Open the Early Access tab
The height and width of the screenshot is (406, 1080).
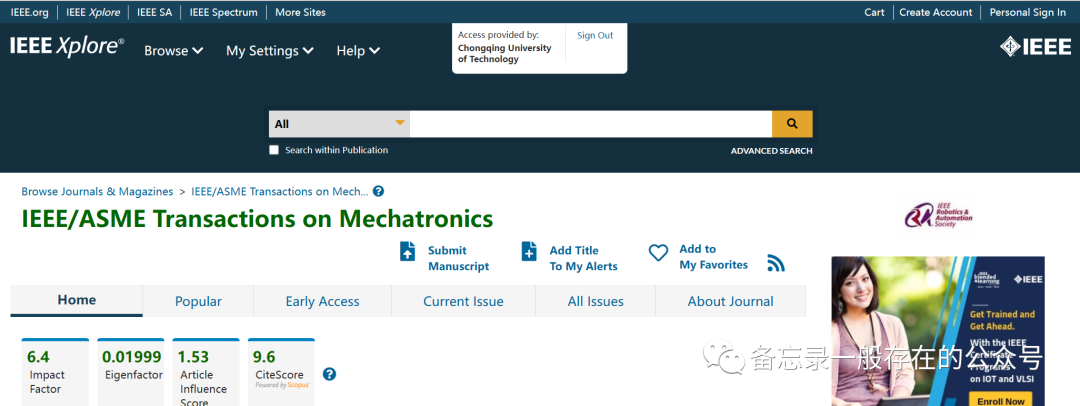[322, 301]
